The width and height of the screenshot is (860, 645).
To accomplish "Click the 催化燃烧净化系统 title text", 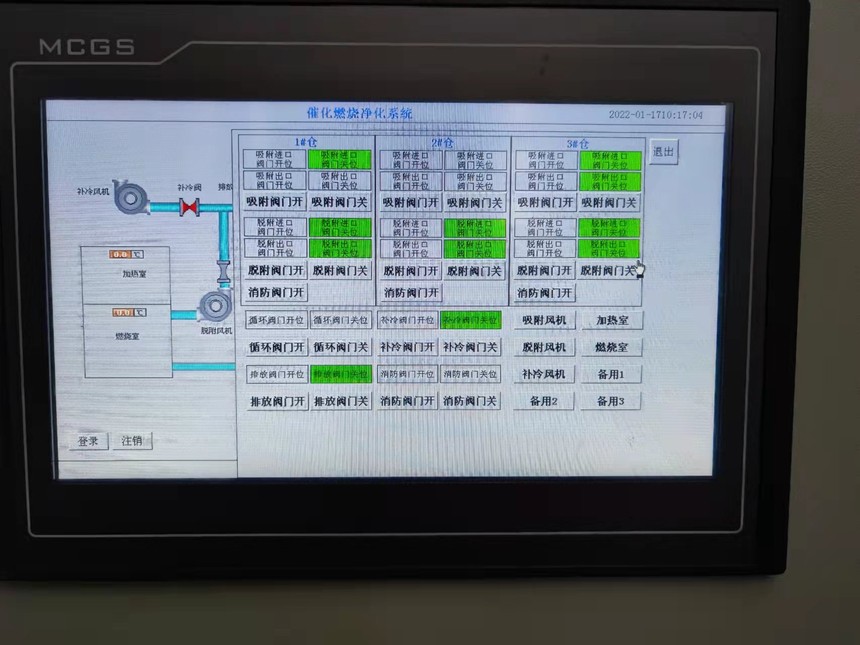I will point(359,114).
